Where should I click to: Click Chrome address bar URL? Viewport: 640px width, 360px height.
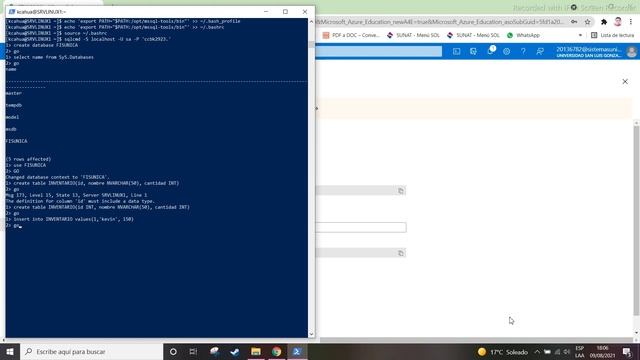[440, 22]
